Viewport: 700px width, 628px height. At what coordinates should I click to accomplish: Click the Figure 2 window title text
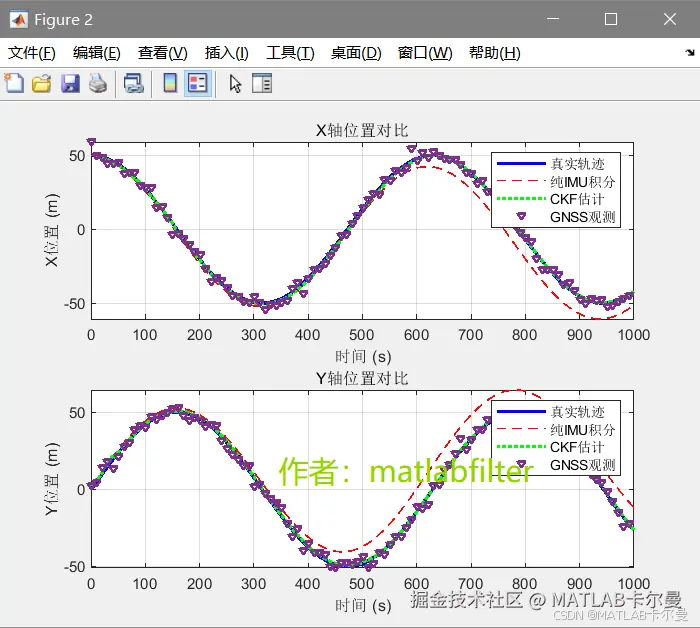click(63, 20)
